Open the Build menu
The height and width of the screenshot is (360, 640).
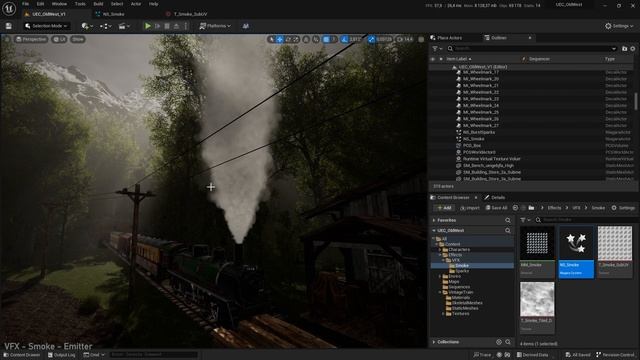pyautogui.click(x=98, y=4)
